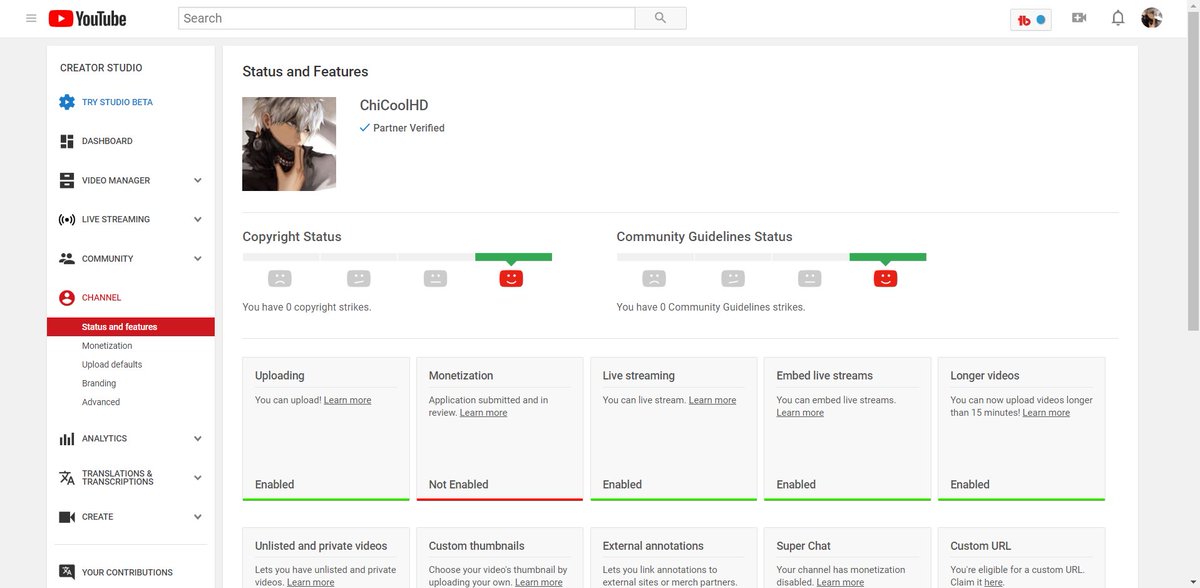Expand the Create section
This screenshot has width=1200, height=588.
198,517
